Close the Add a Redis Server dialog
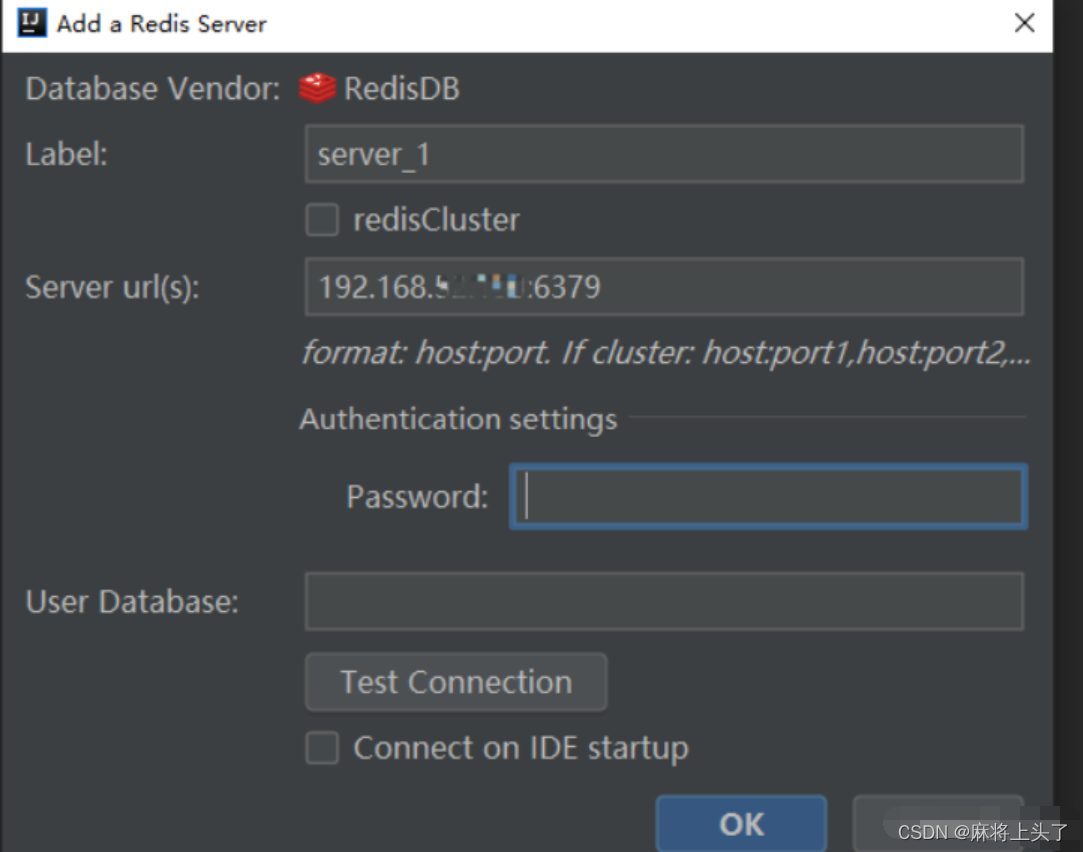Viewport: 1083px width, 852px height. coord(1024,23)
